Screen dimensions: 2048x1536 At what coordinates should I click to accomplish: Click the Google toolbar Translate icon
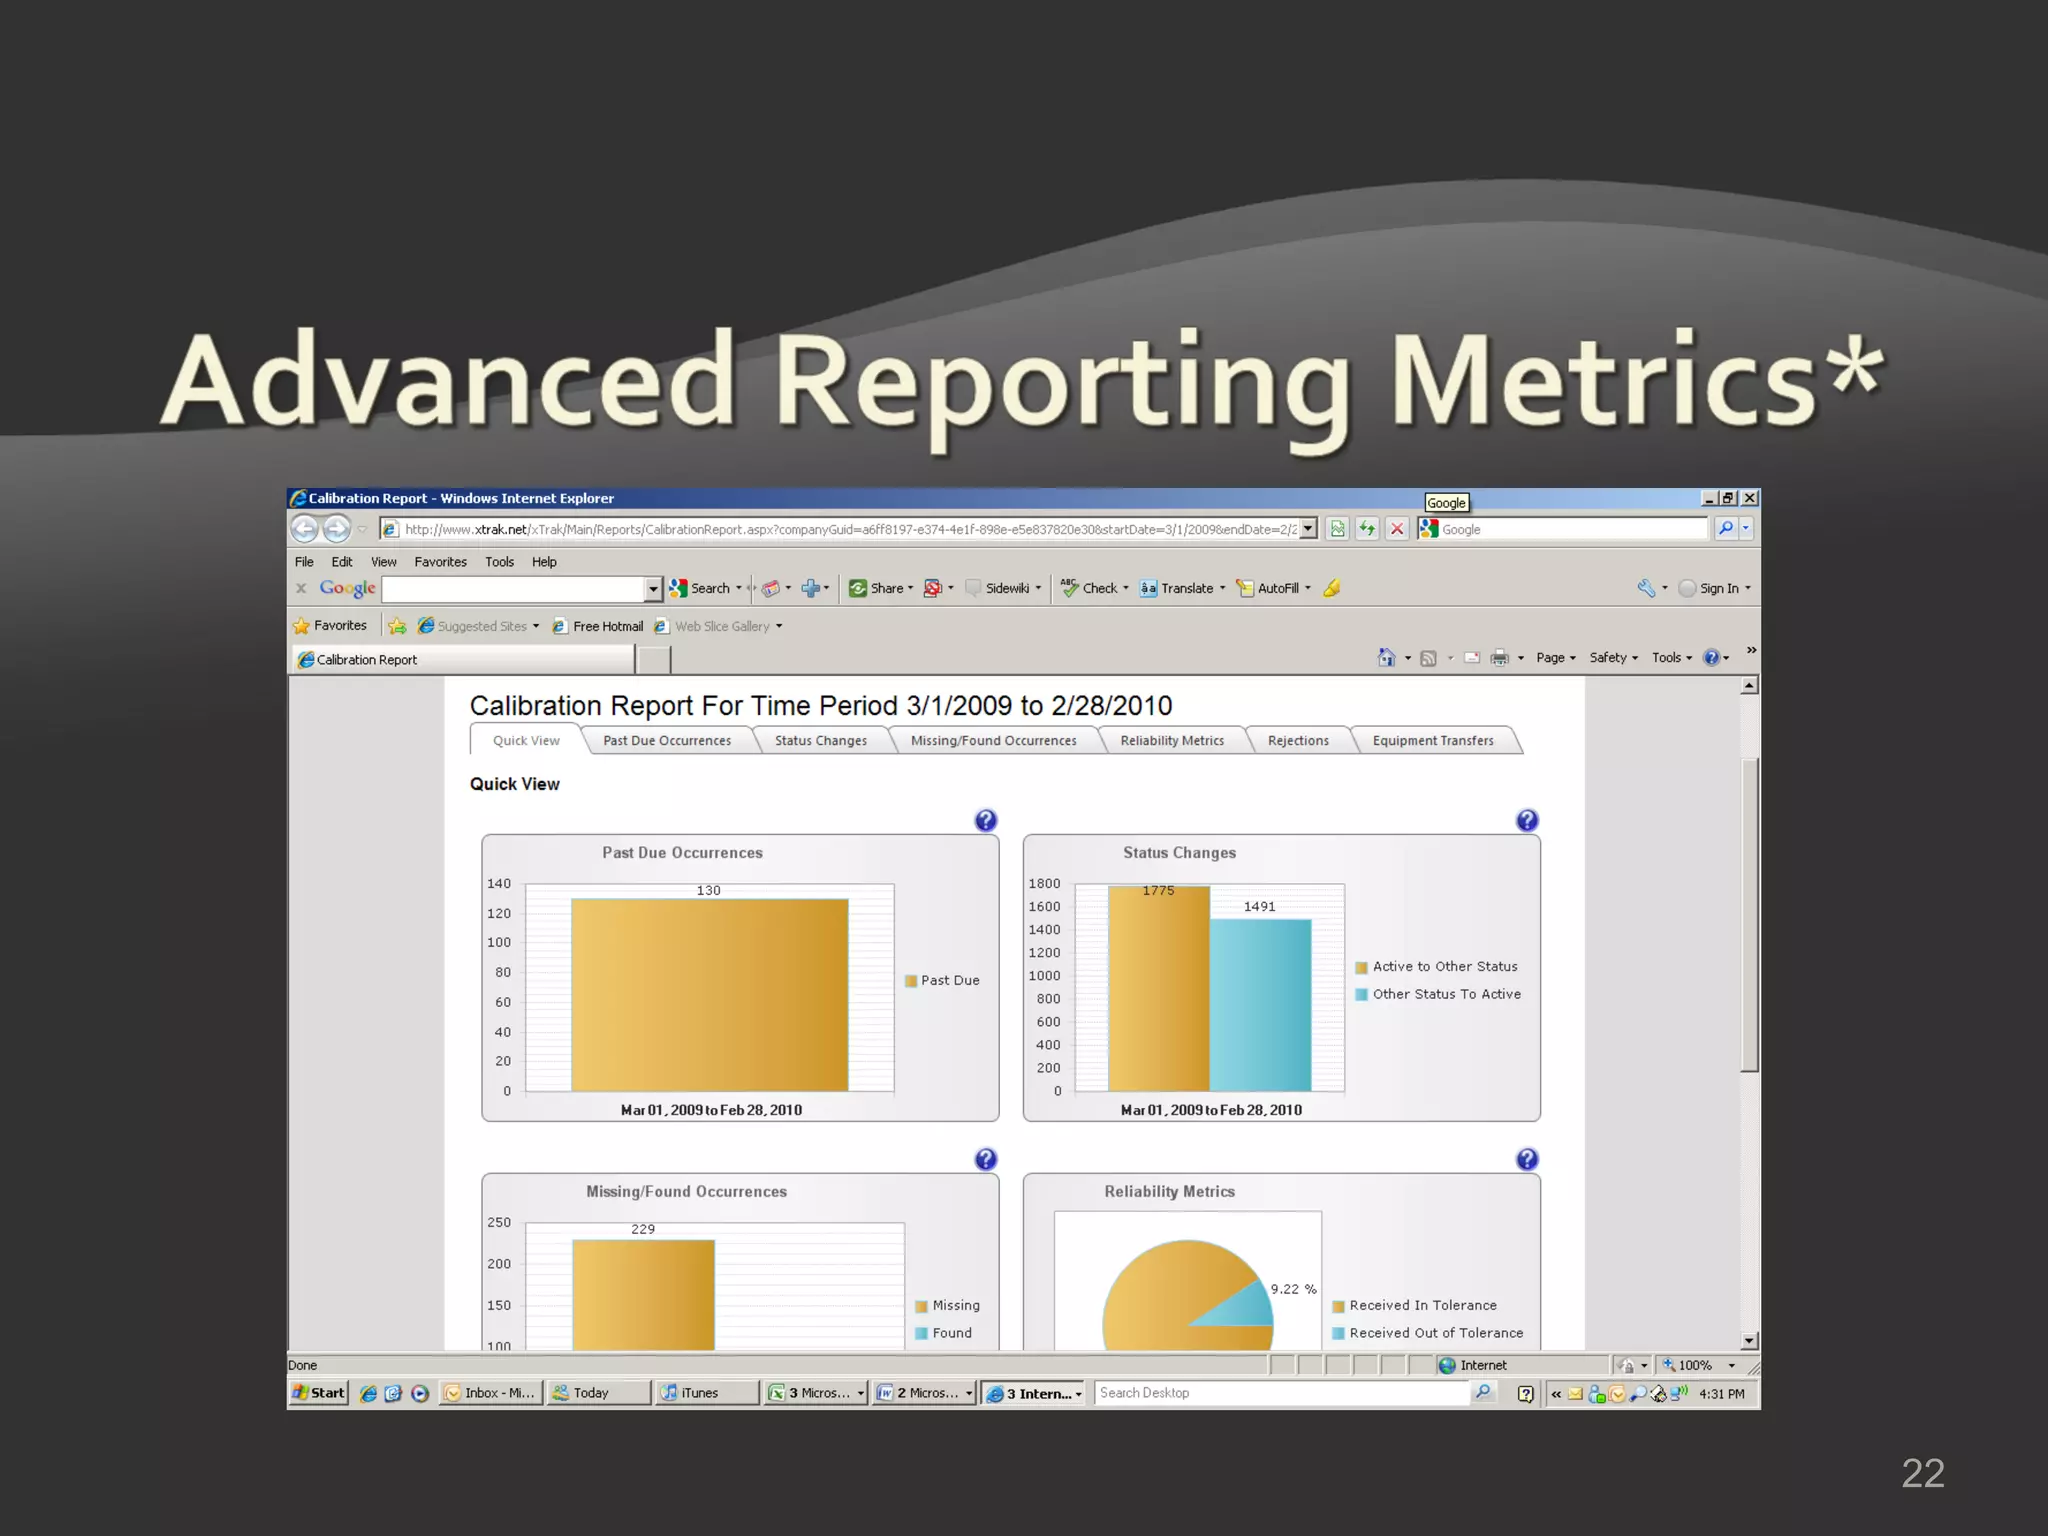1148,588
